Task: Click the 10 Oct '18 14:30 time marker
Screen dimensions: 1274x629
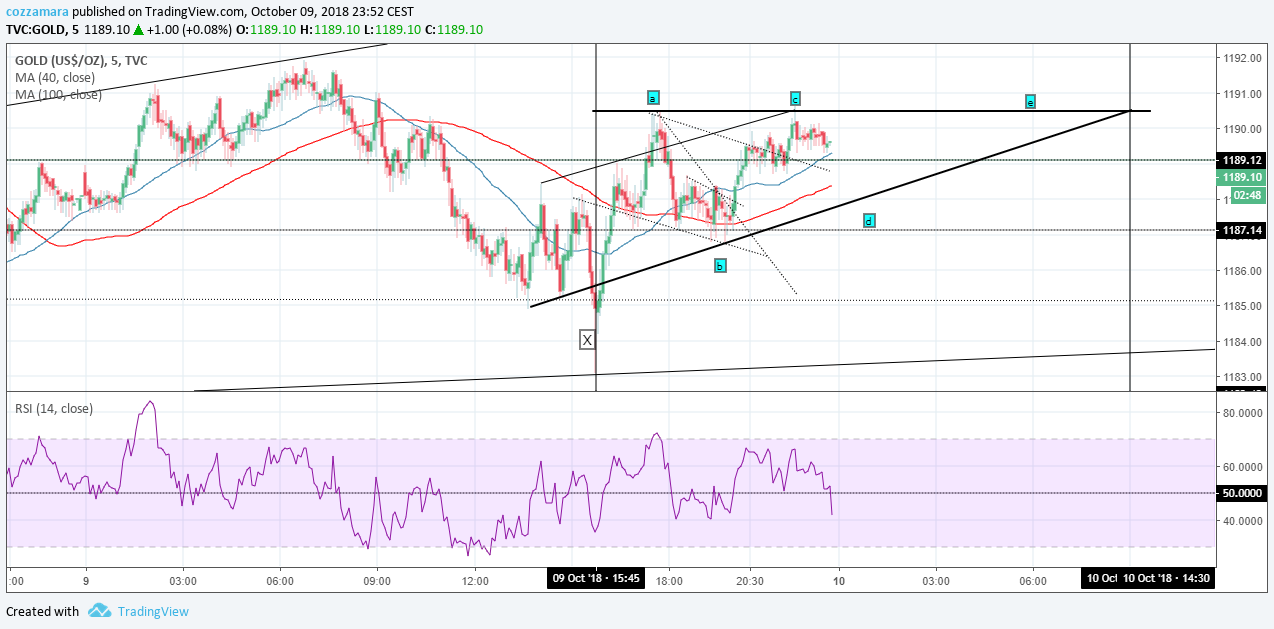Action: click(x=1165, y=578)
